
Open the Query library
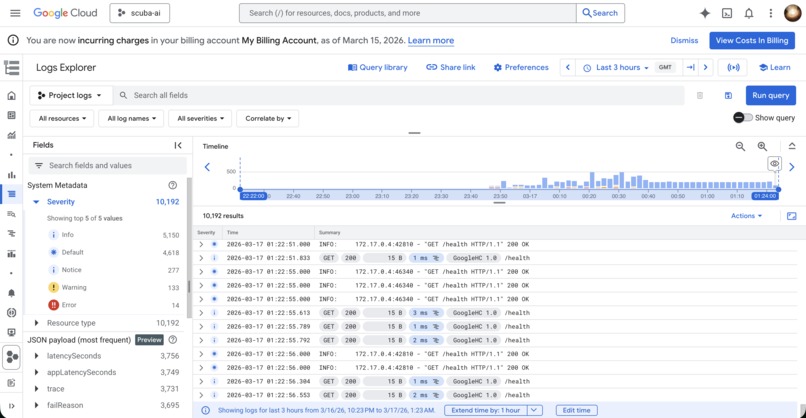click(378, 67)
